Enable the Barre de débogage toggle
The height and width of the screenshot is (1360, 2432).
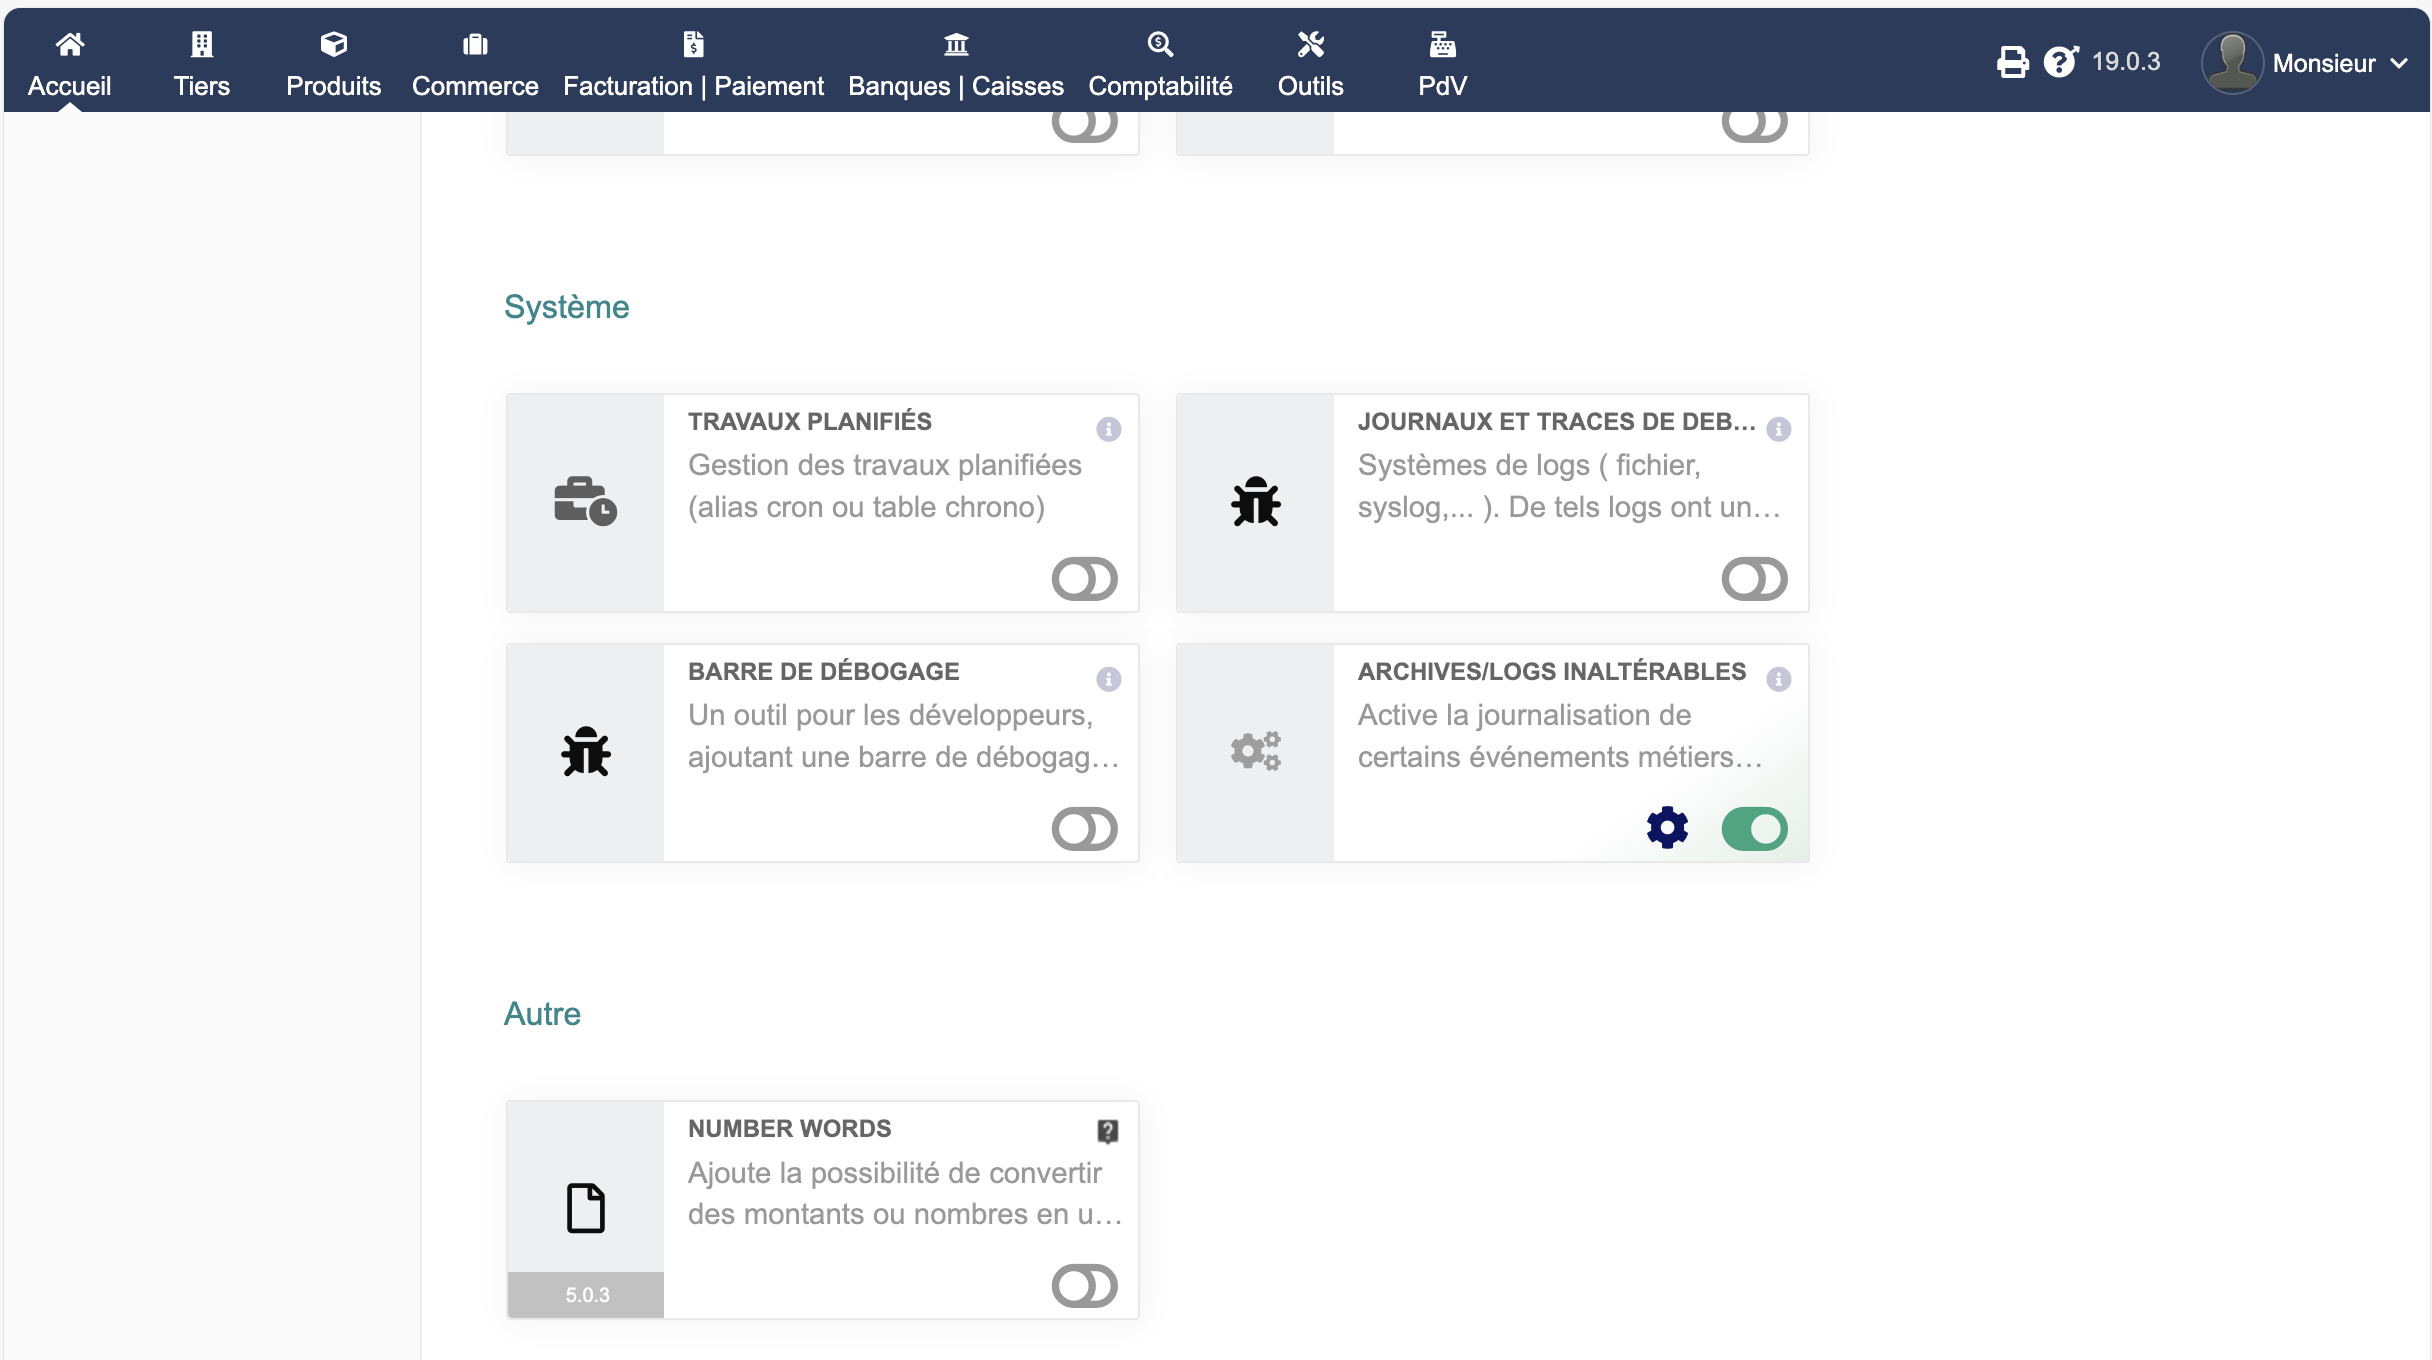click(x=1084, y=829)
